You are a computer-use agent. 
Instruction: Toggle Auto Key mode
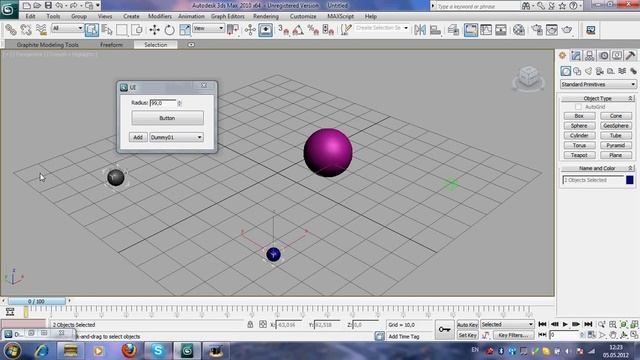(467, 325)
